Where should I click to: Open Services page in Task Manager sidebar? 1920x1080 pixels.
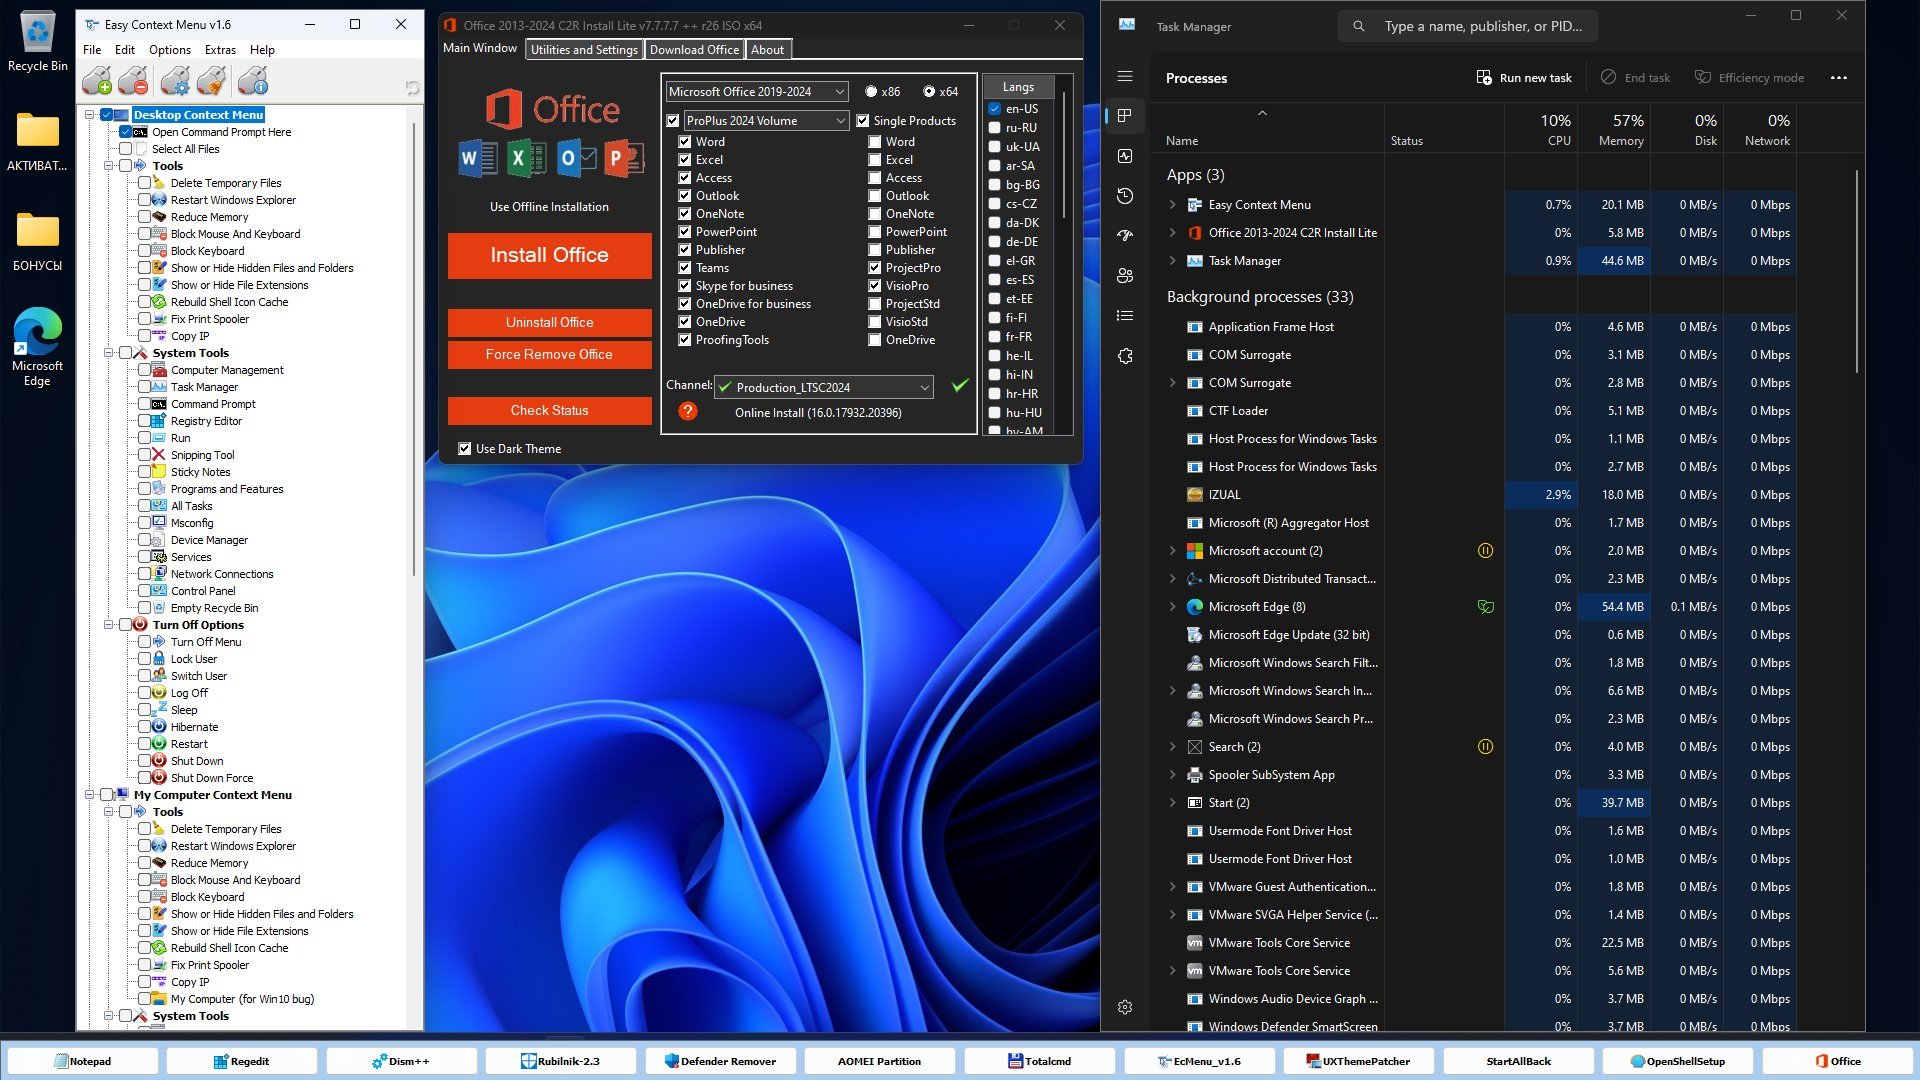pyautogui.click(x=1125, y=356)
